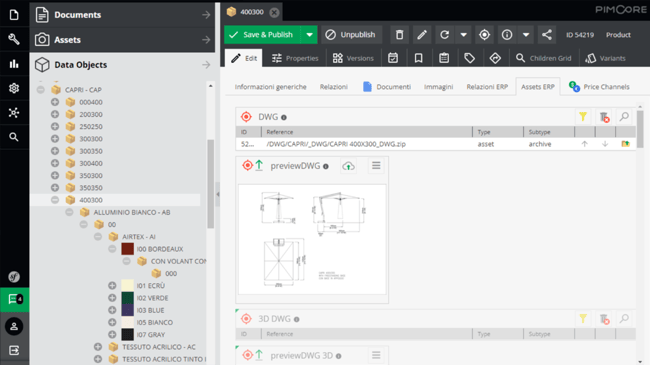Screen dimensions: 650x365
Task: Open the search icon in left sidebar
Action: point(14,137)
